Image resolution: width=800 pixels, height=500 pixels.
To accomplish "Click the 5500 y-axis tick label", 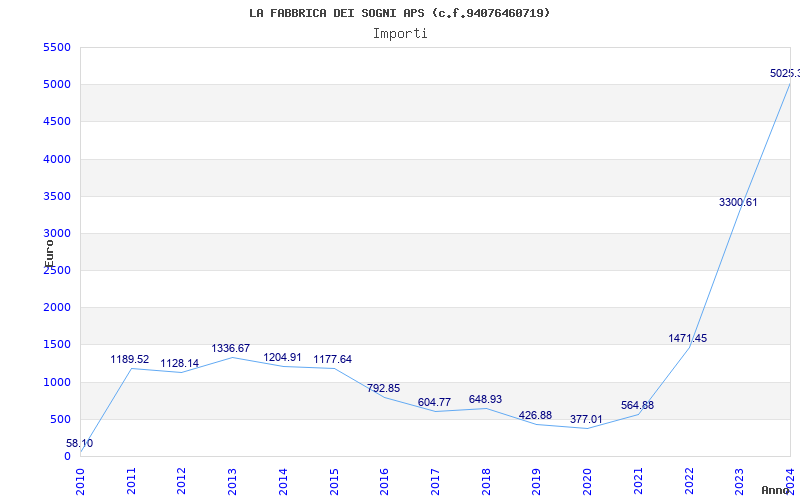I will (57, 47).
